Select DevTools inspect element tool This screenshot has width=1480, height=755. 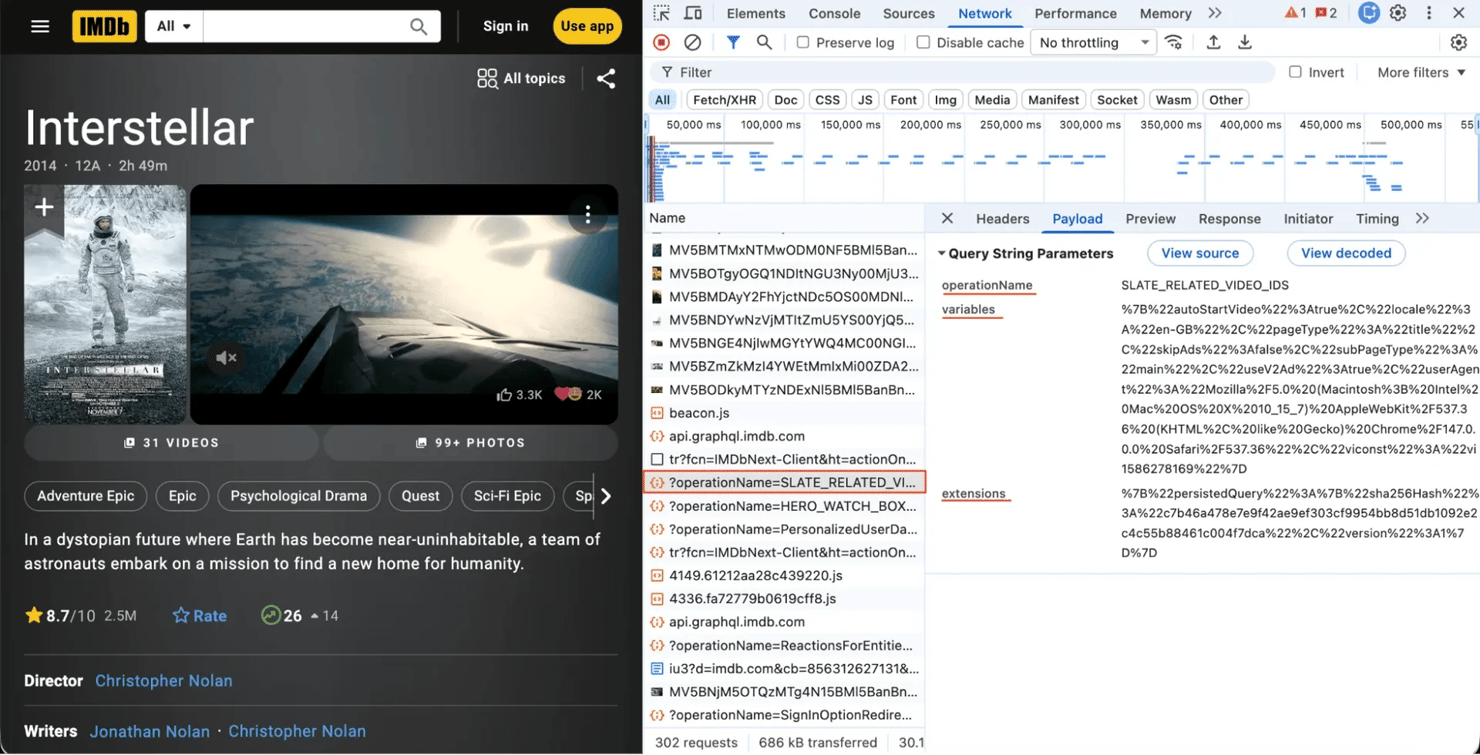pyautogui.click(x=661, y=13)
